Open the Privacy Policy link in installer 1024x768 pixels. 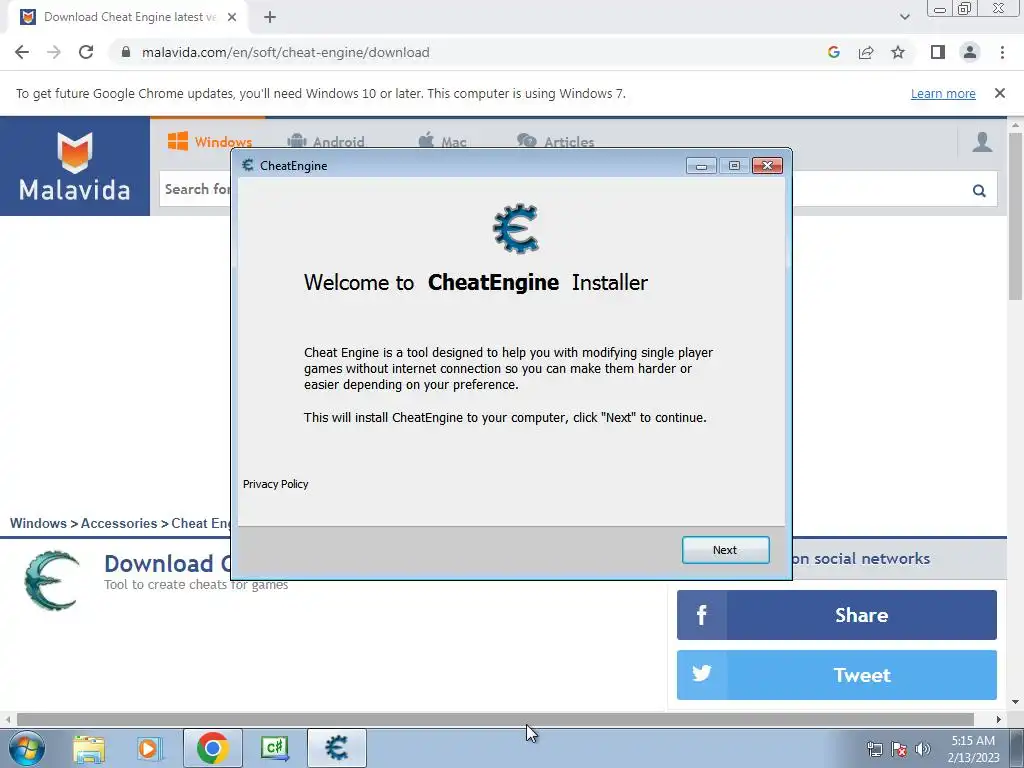pos(276,484)
